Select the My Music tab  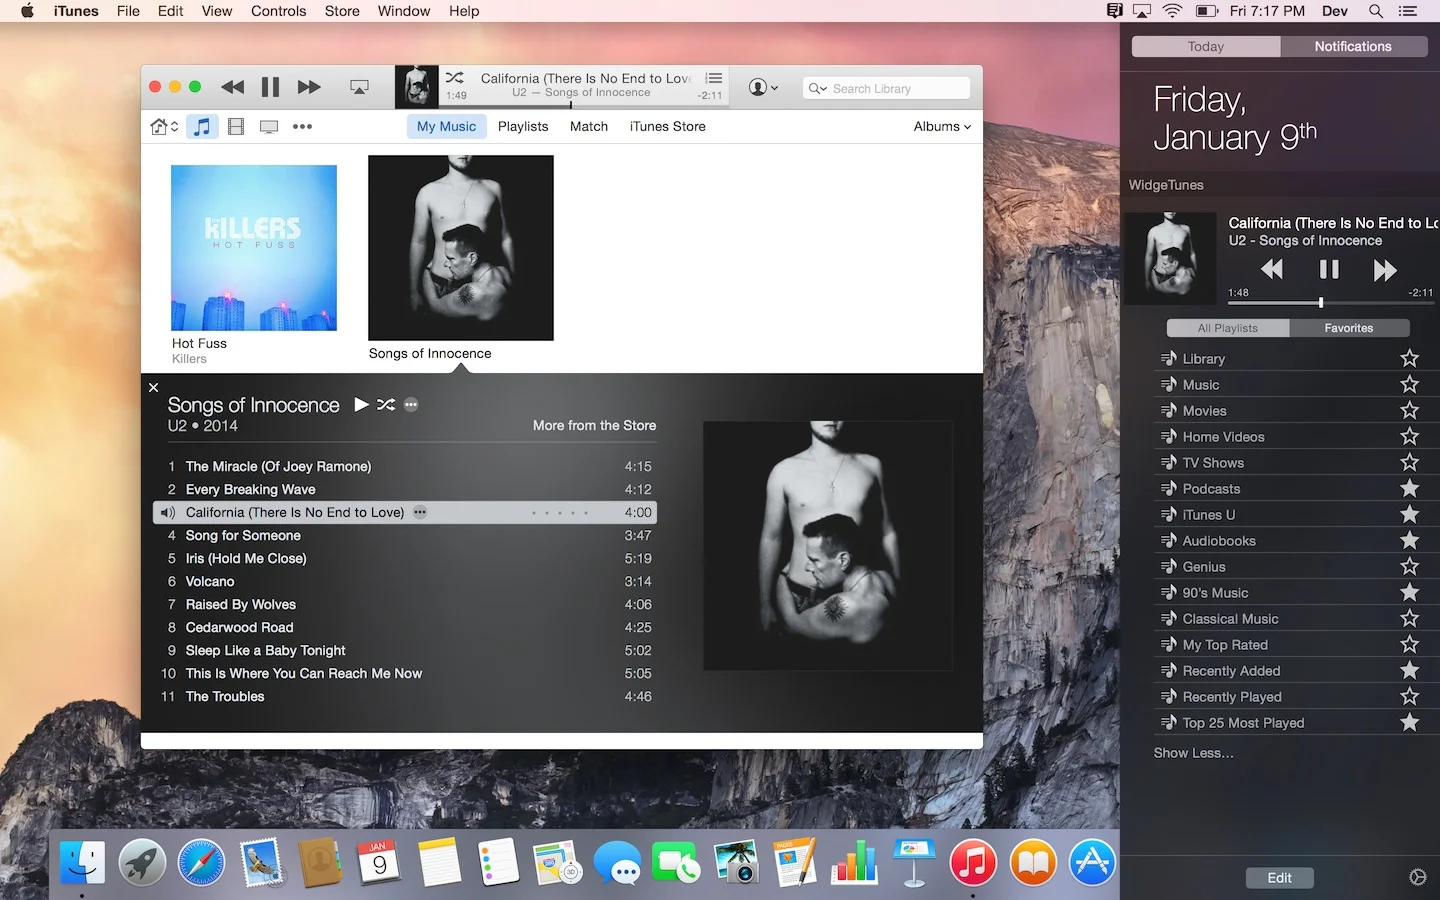(x=446, y=126)
